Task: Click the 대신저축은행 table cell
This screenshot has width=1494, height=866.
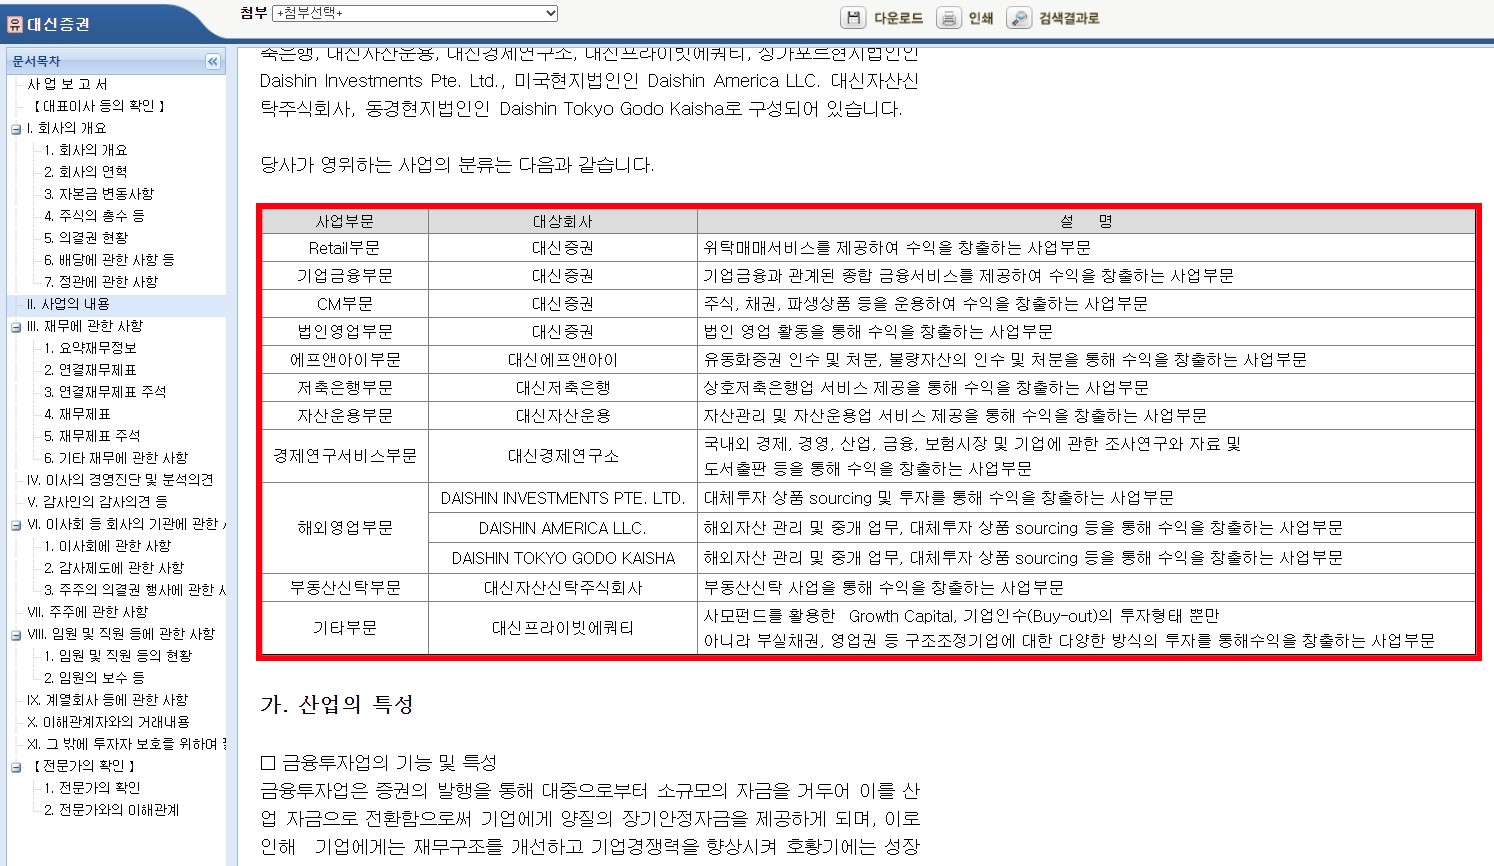Action: [563, 388]
